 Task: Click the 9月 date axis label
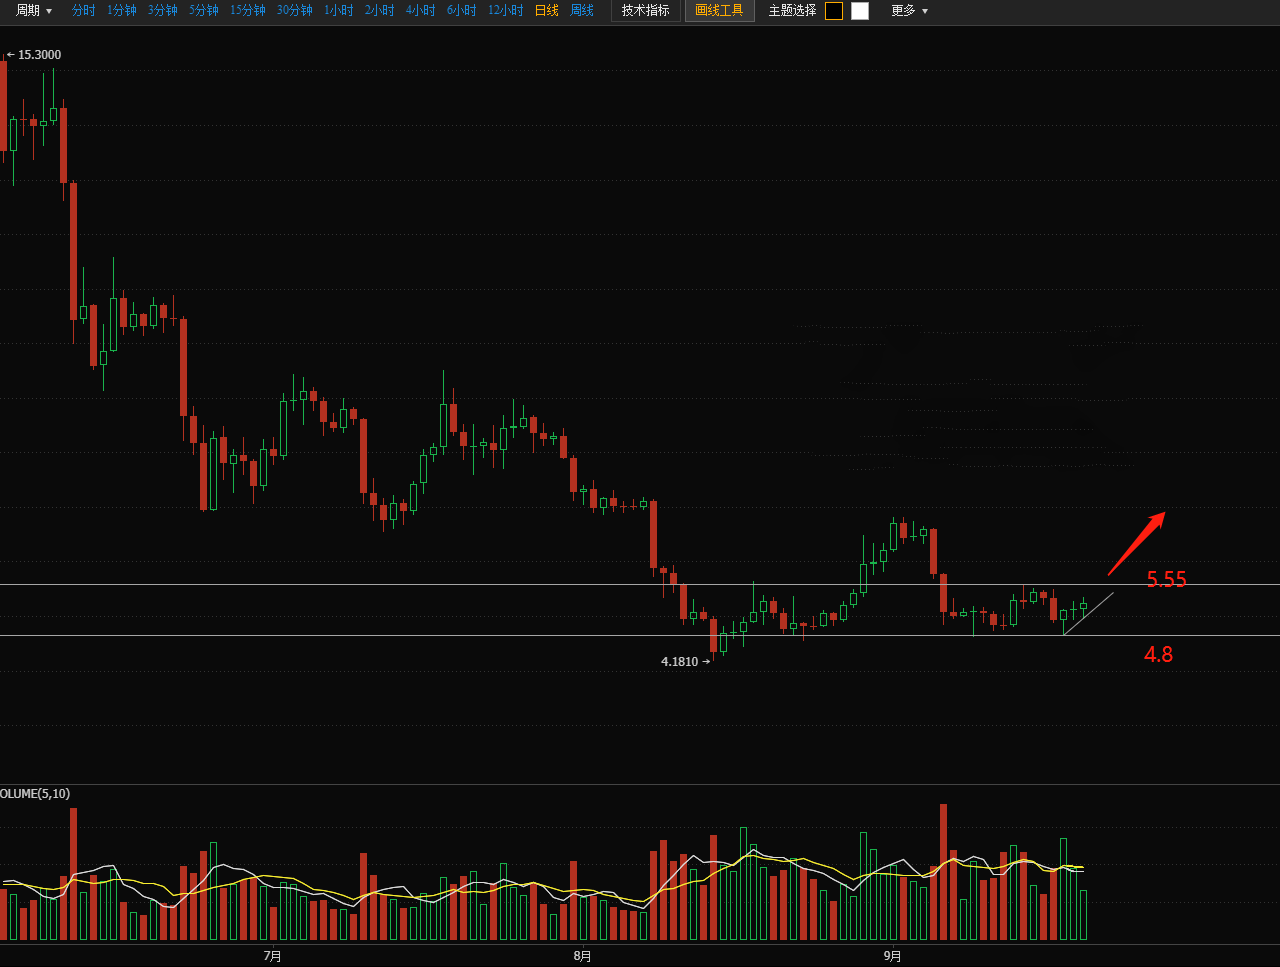click(892, 956)
